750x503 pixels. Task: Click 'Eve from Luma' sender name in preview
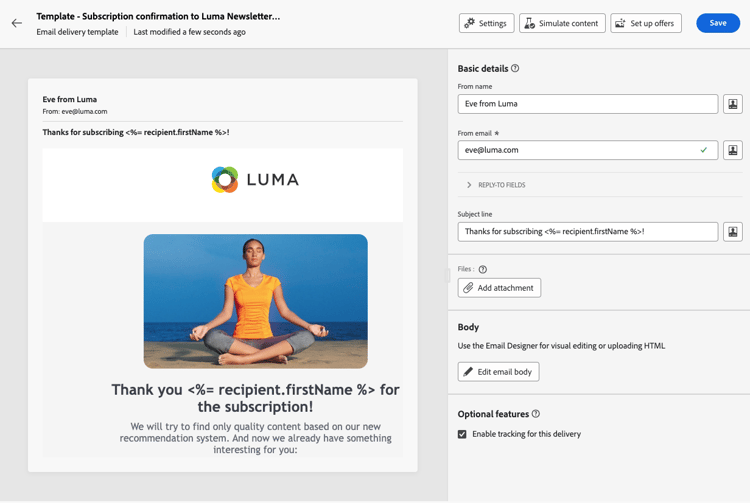pyautogui.click(x=69, y=99)
